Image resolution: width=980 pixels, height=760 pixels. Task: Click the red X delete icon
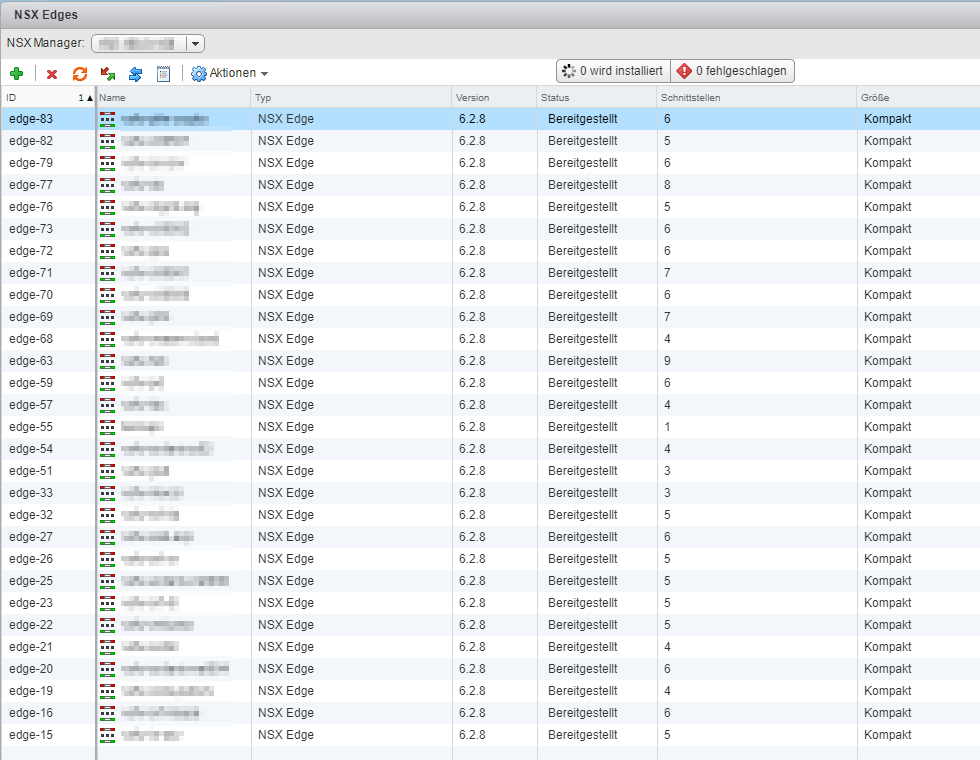click(52, 74)
